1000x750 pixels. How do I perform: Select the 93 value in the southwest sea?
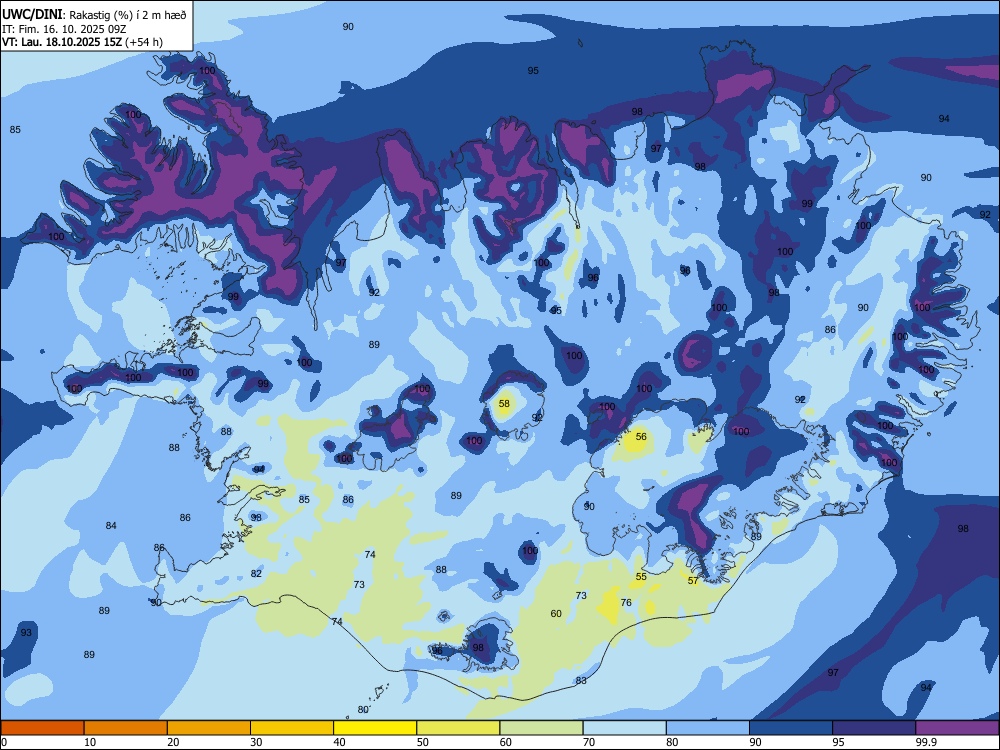26,633
